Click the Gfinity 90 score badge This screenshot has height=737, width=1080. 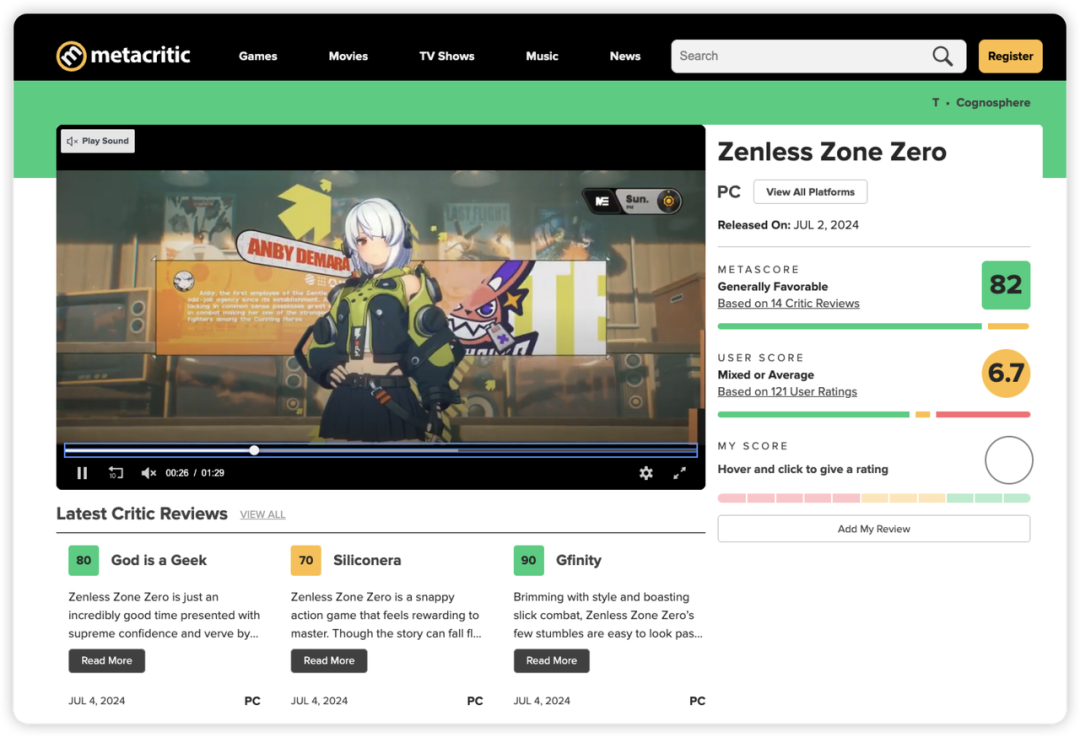tap(529, 561)
